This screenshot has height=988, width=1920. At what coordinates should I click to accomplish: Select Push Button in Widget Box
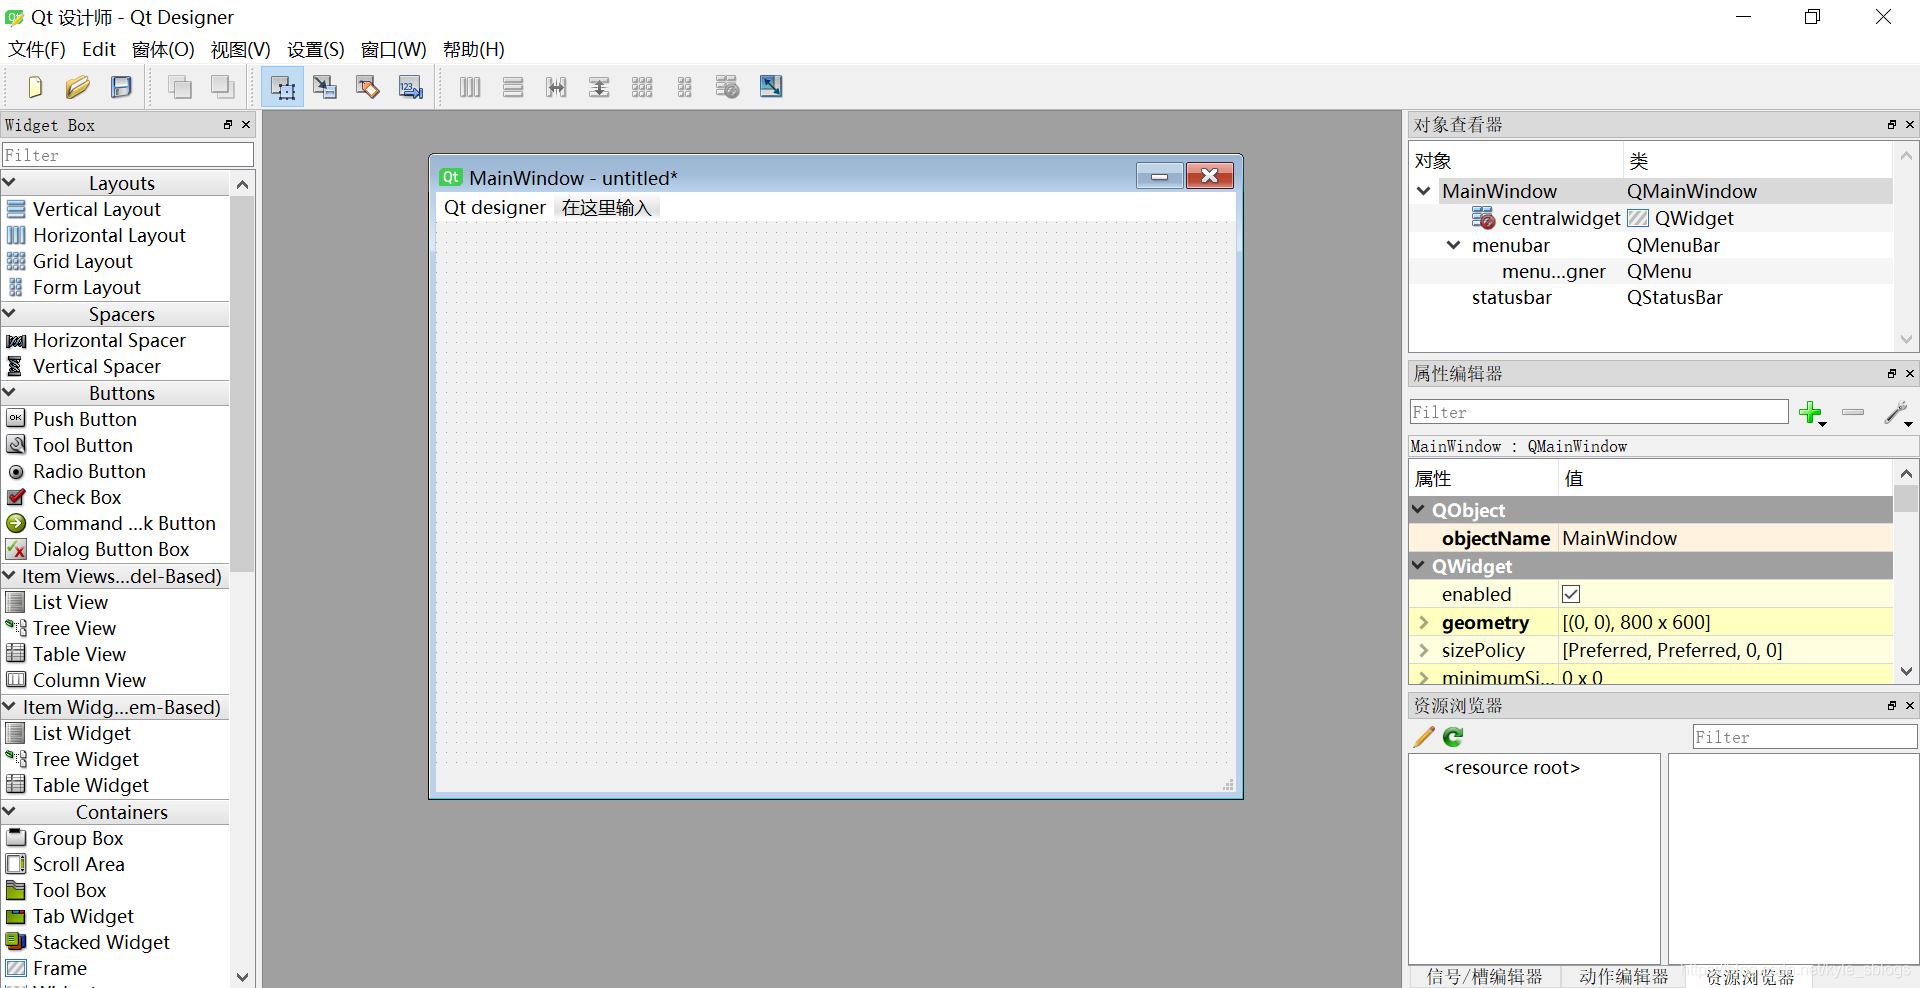84,419
